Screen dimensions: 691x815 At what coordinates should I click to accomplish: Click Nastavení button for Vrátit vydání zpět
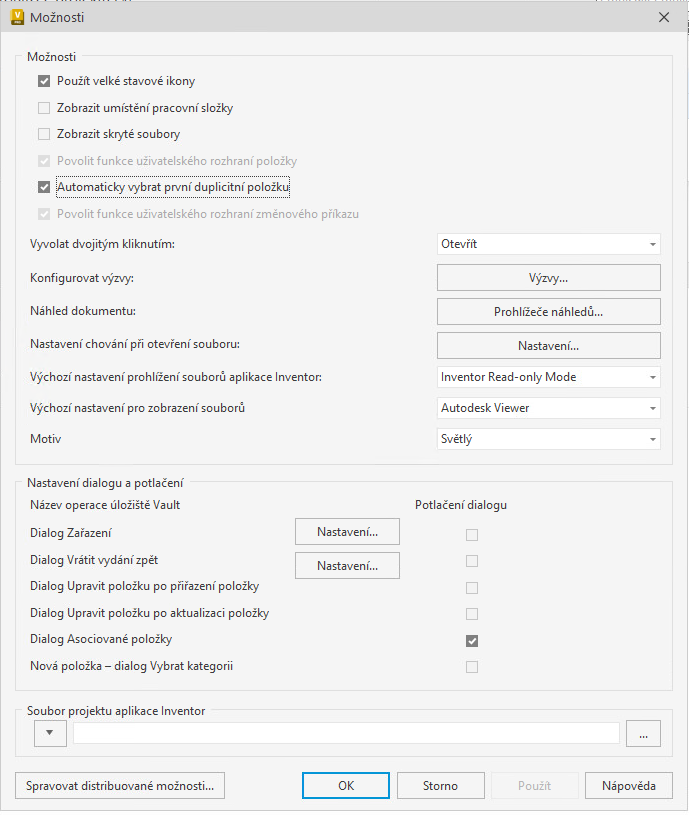point(347,566)
